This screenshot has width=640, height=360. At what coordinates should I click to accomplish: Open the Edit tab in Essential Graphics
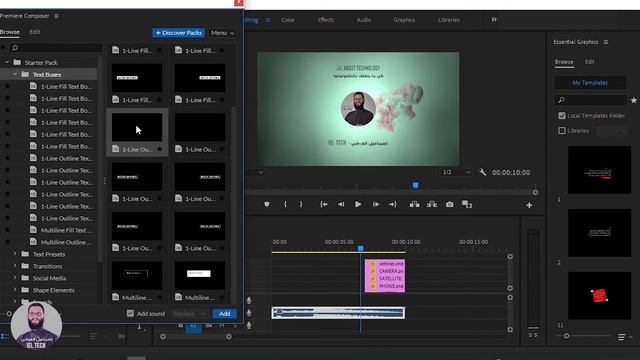click(x=589, y=62)
